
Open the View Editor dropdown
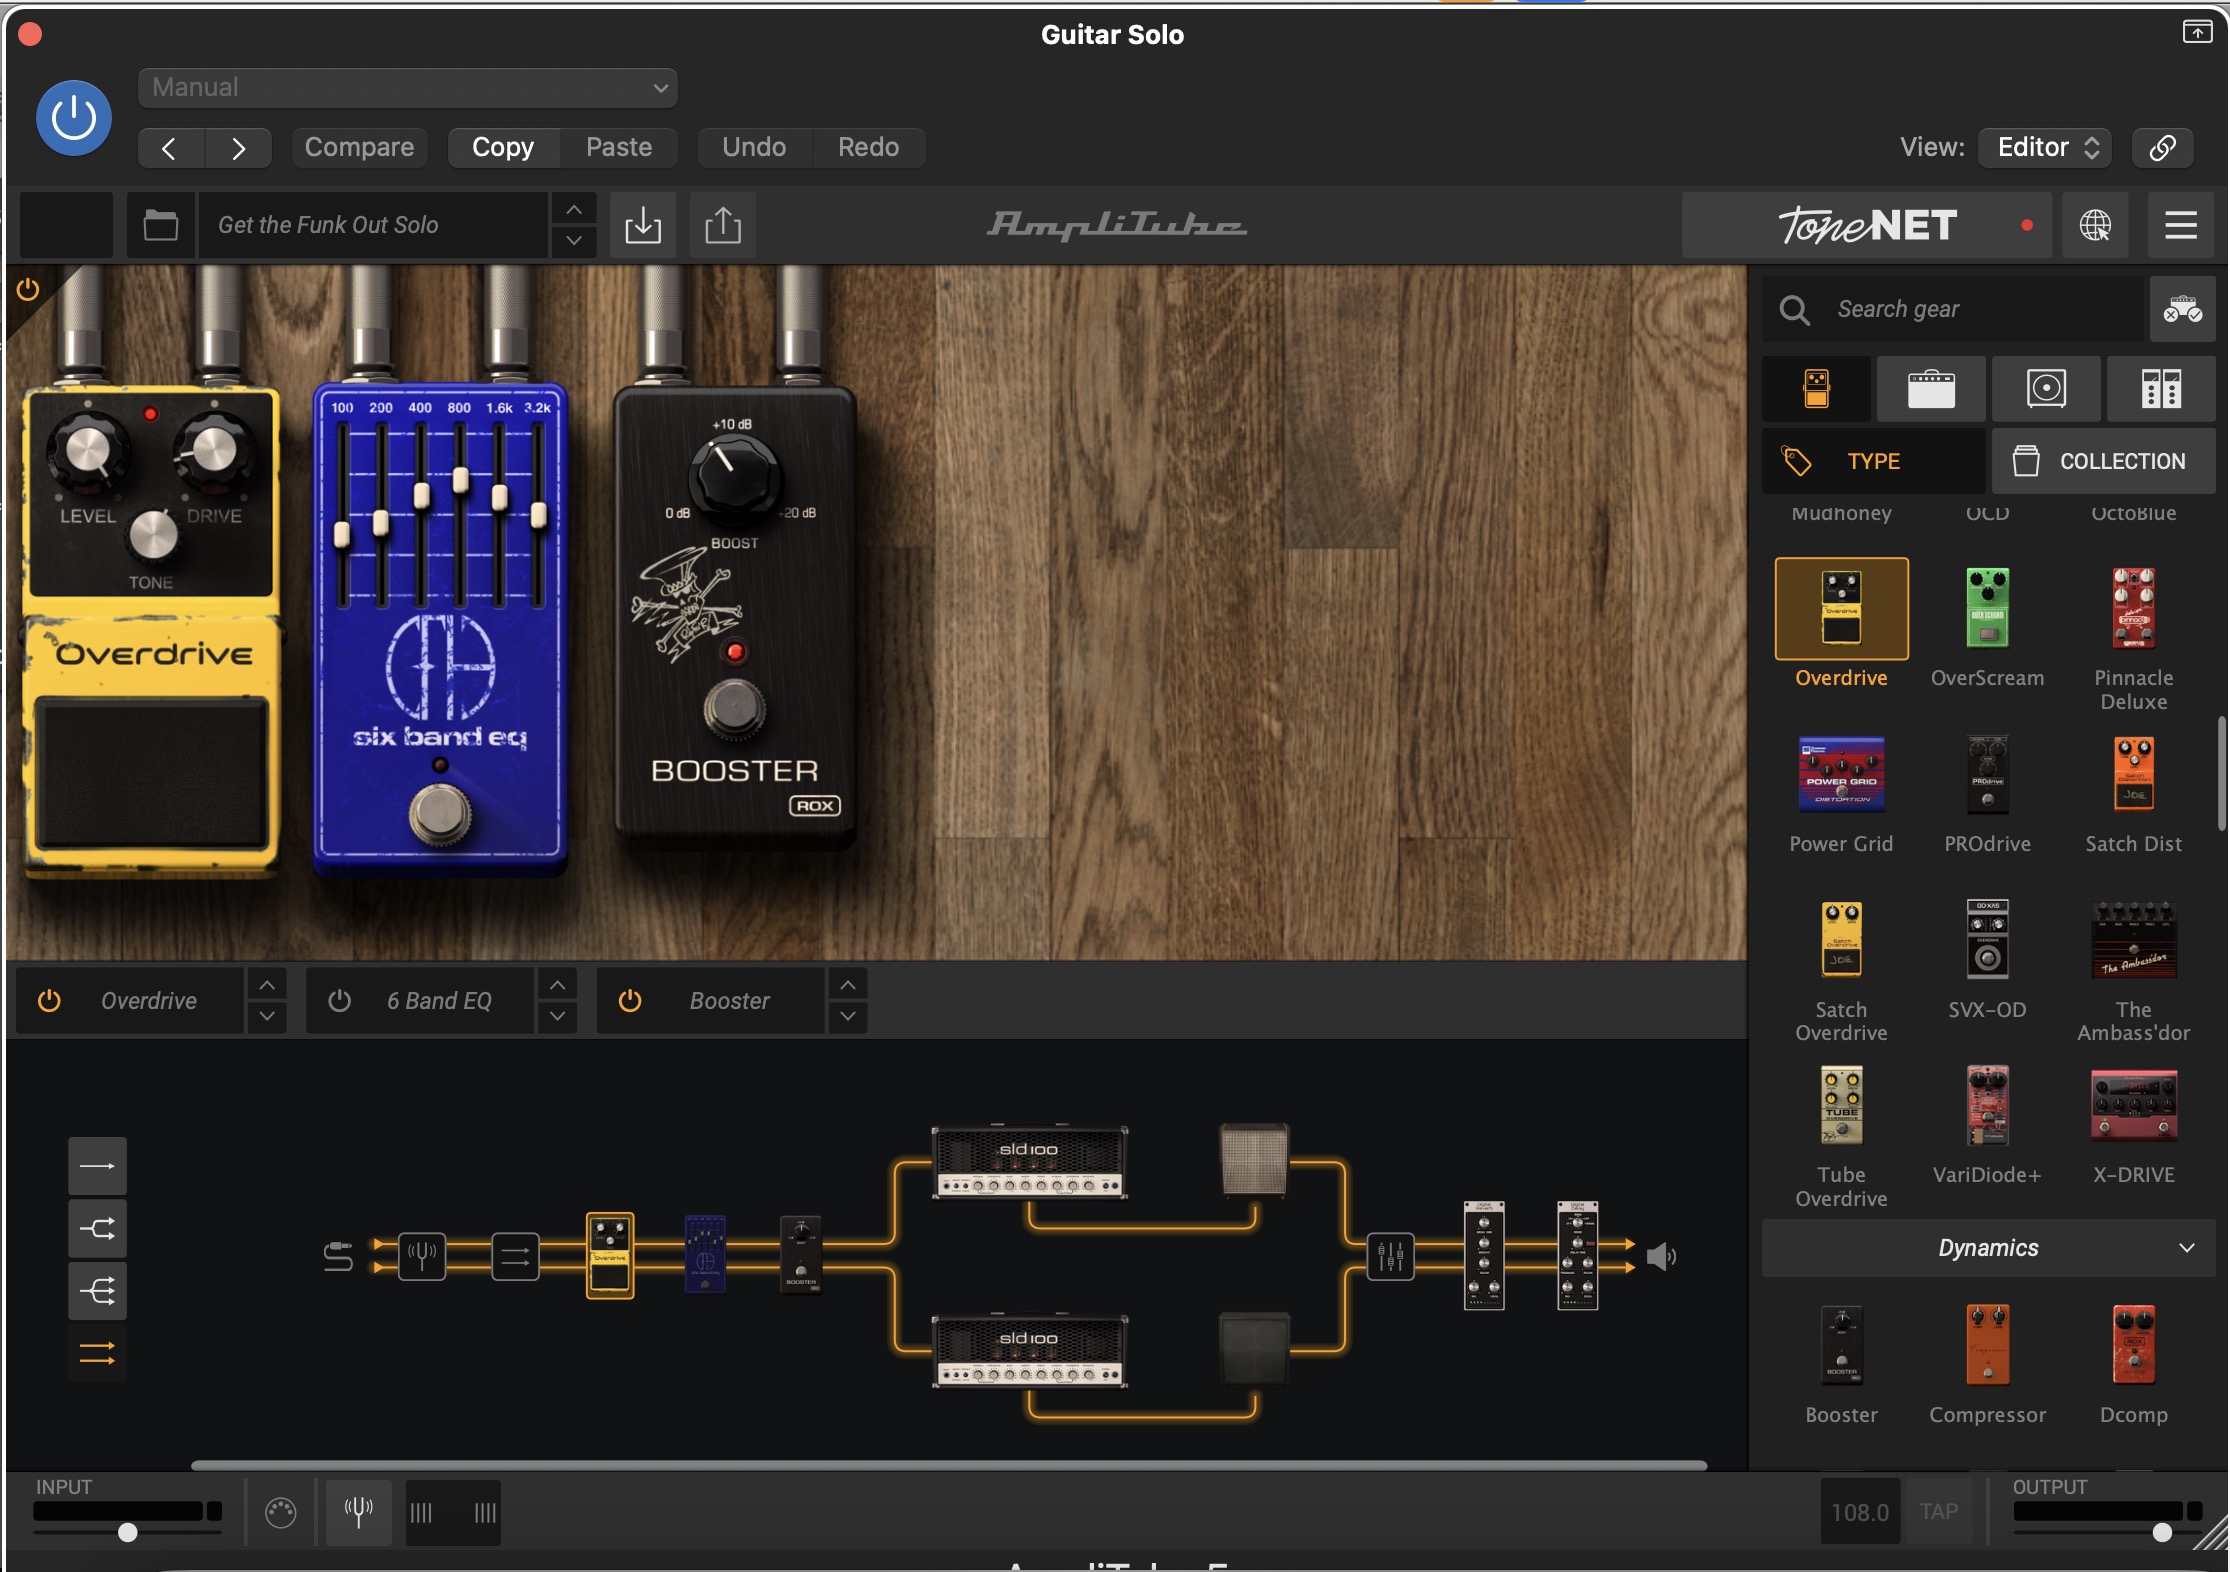(x=2045, y=147)
